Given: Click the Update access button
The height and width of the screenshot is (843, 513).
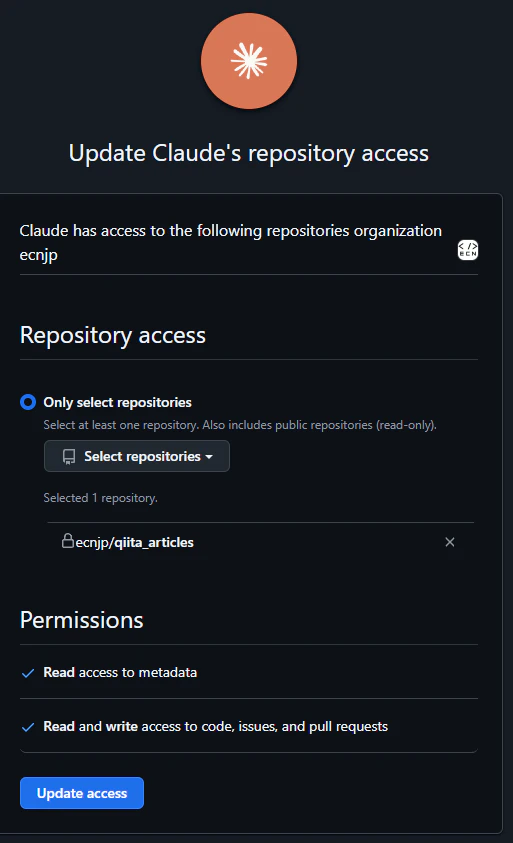Looking at the screenshot, I should [82, 793].
